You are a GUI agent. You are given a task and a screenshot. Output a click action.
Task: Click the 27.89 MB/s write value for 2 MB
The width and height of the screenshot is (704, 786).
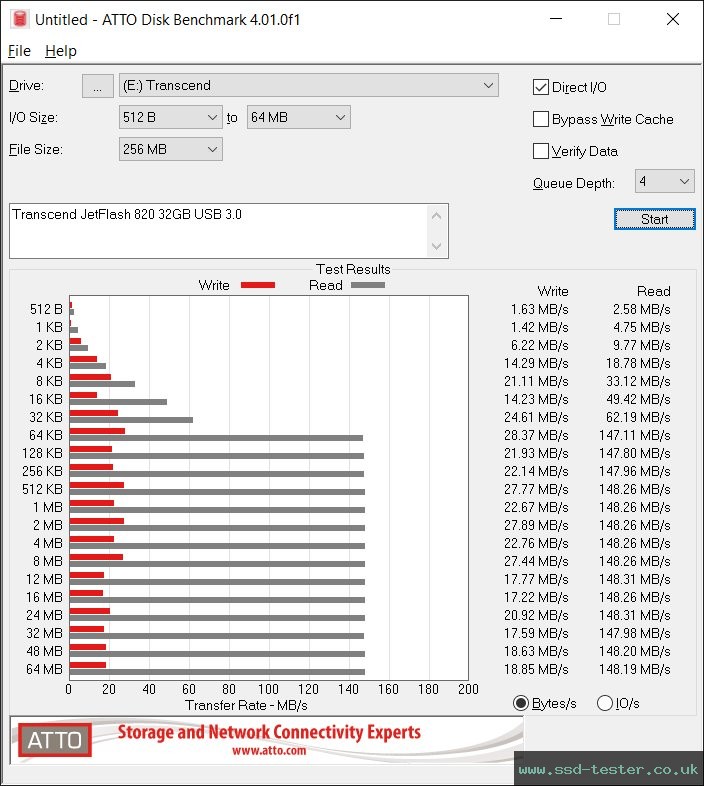pyautogui.click(x=536, y=525)
